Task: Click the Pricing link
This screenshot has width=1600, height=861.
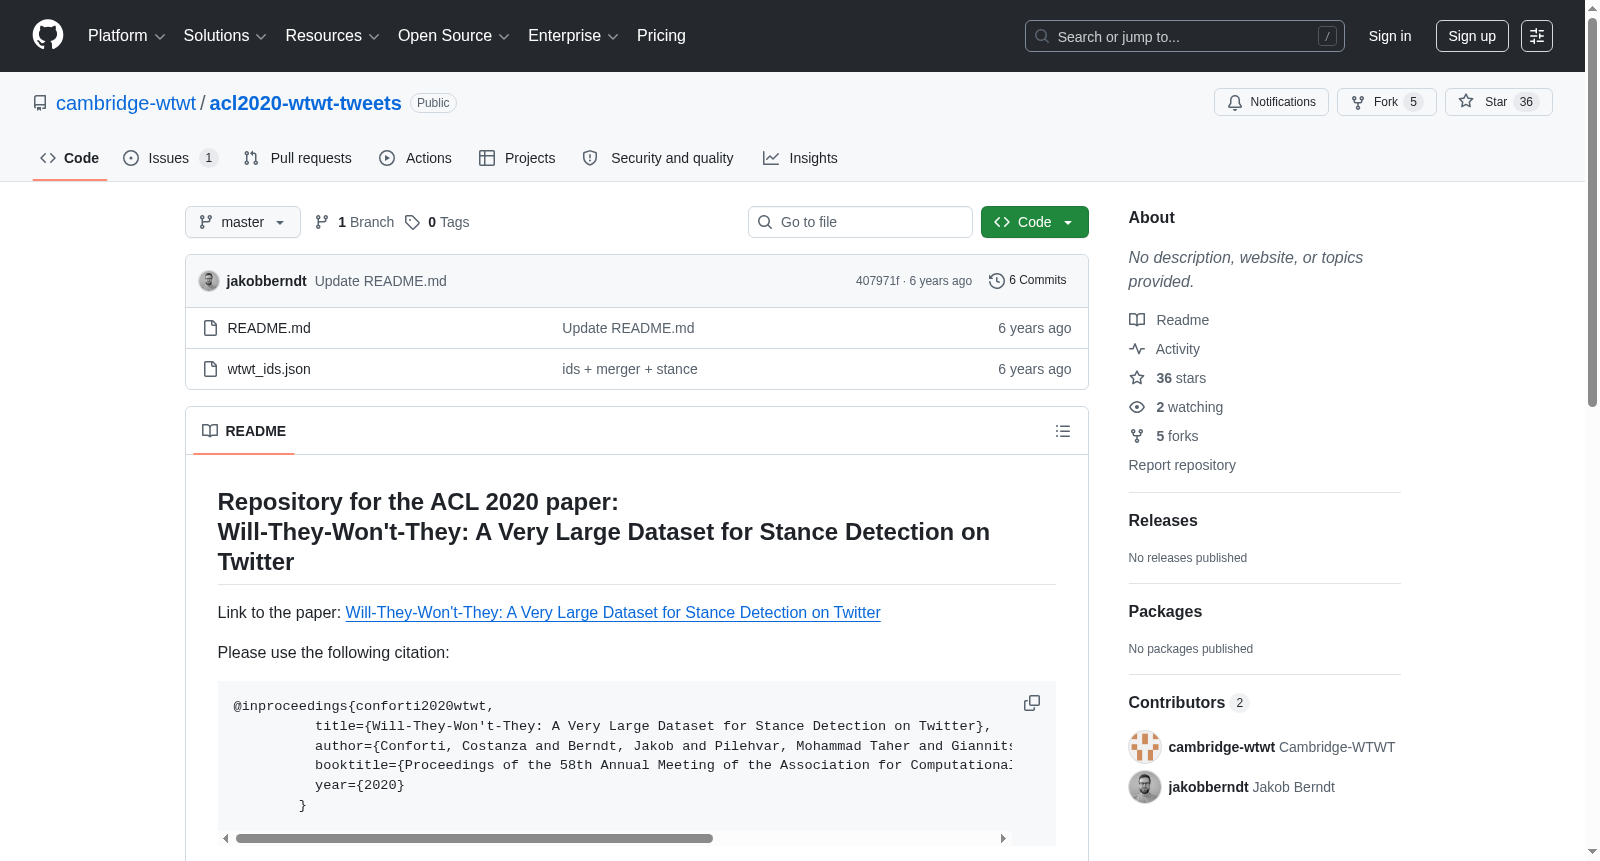Action: point(661,36)
